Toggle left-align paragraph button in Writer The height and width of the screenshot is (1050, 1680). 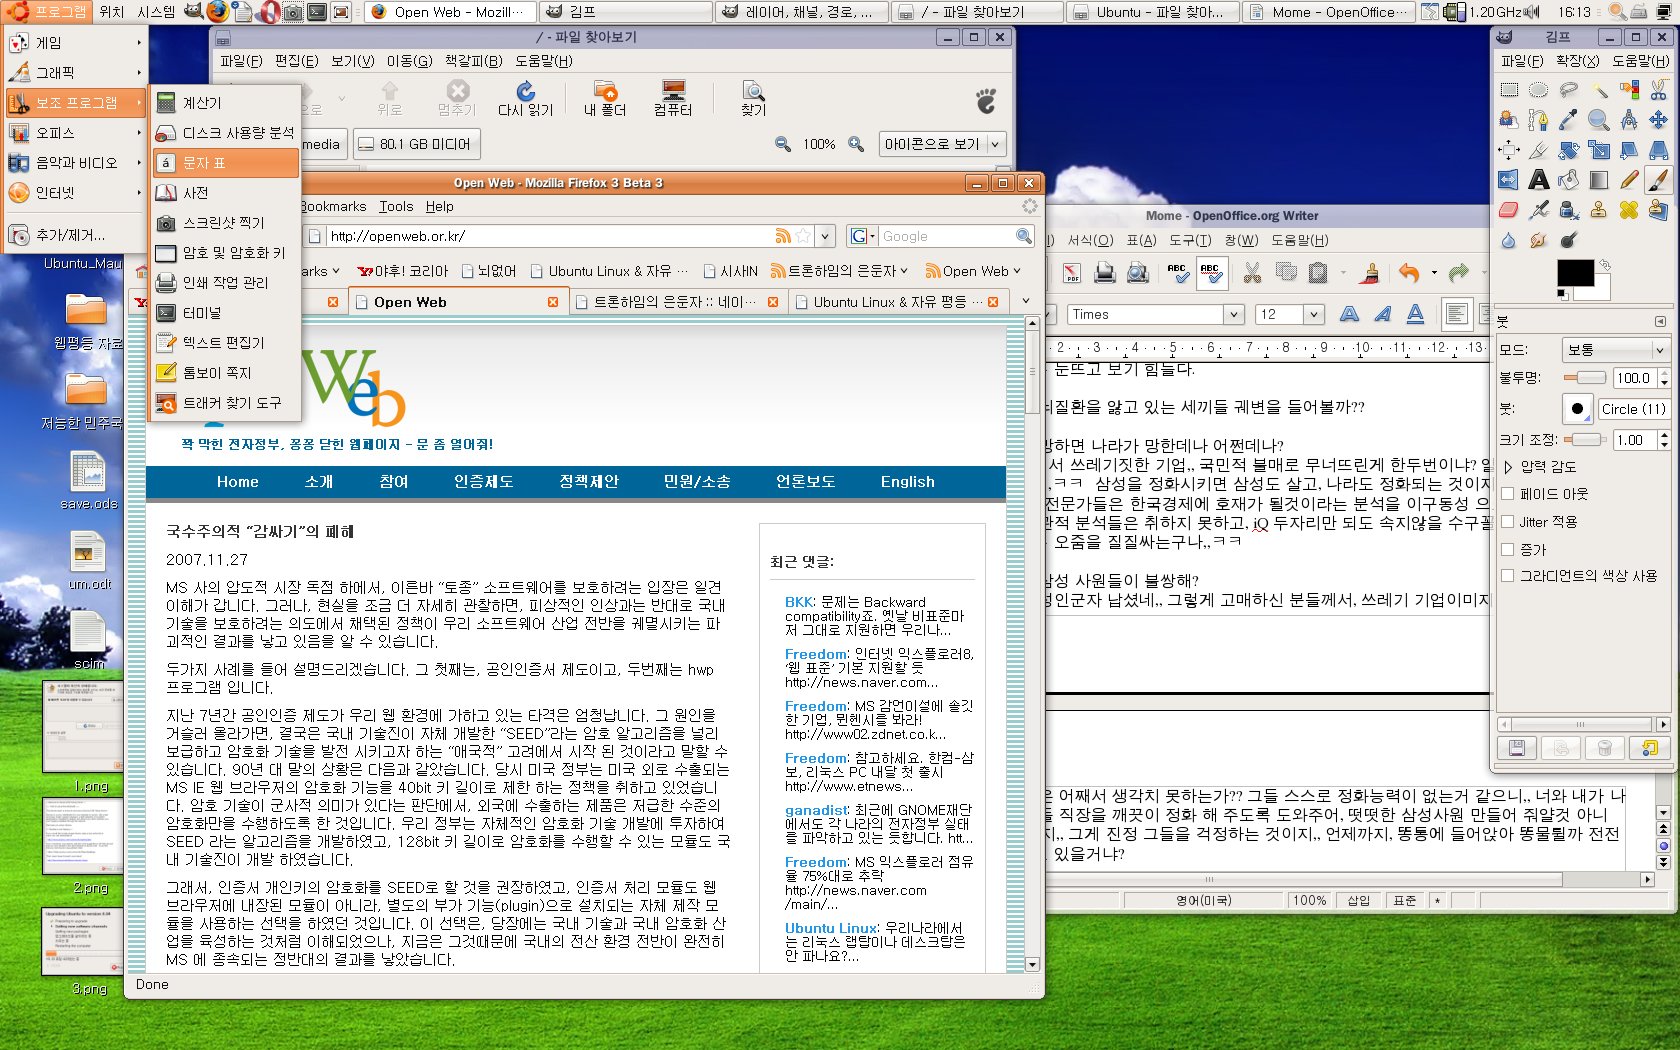(1457, 314)
